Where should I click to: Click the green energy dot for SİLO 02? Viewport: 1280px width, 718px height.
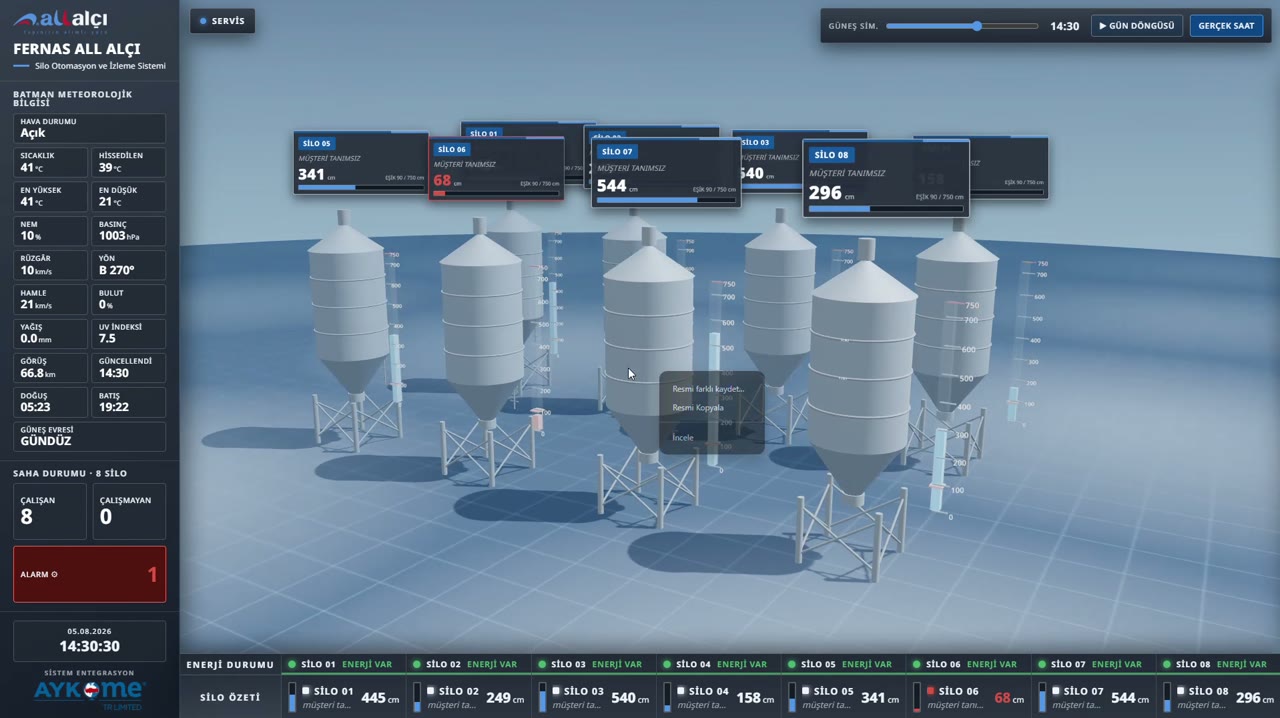(417, 664)
